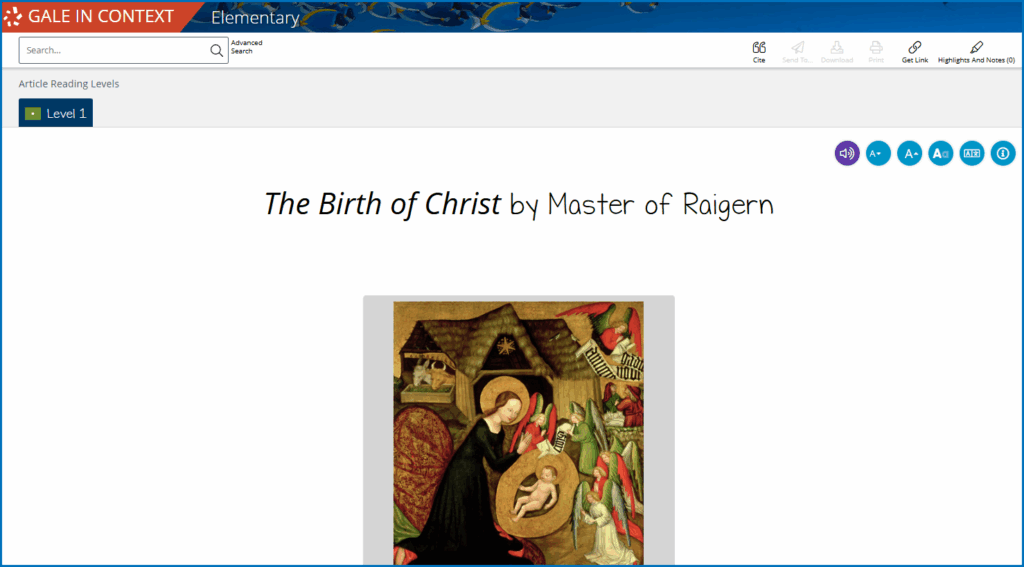Open Highlights And Notes highlighter icon
The image size is (1024, 567).
tap(976, 47)
